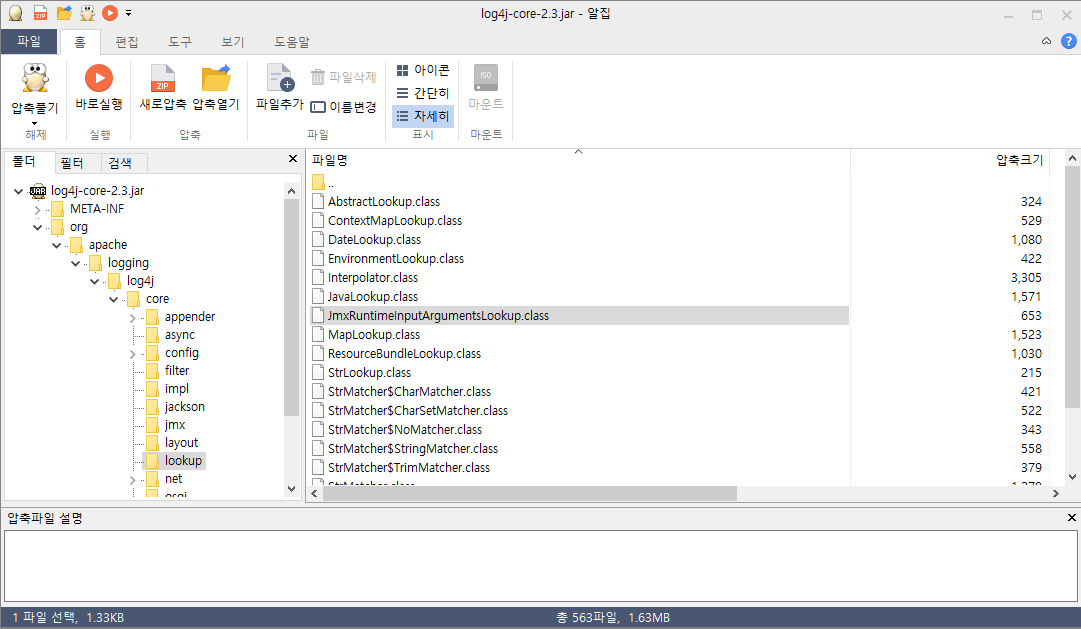The height and width of the screenshot is (629, 1081).
Task: Select the async folder in tree
Action: (179, 335)
